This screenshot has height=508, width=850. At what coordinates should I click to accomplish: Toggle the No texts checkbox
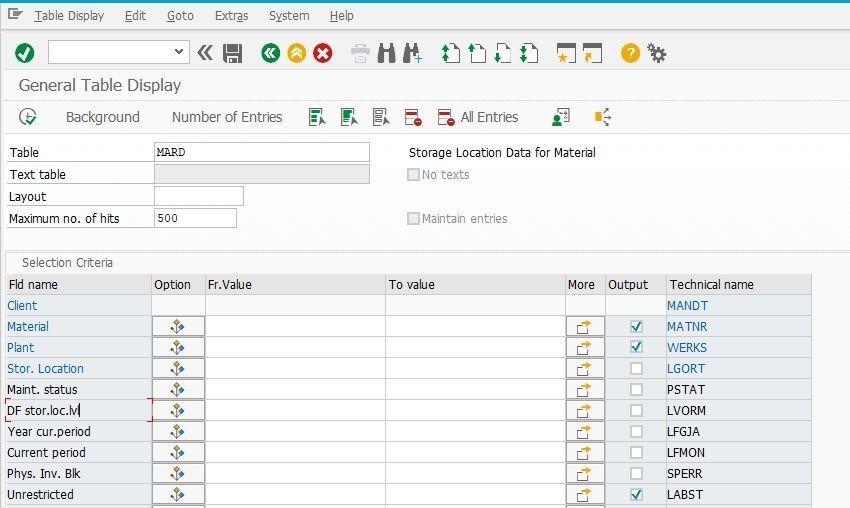coord(413,175)
